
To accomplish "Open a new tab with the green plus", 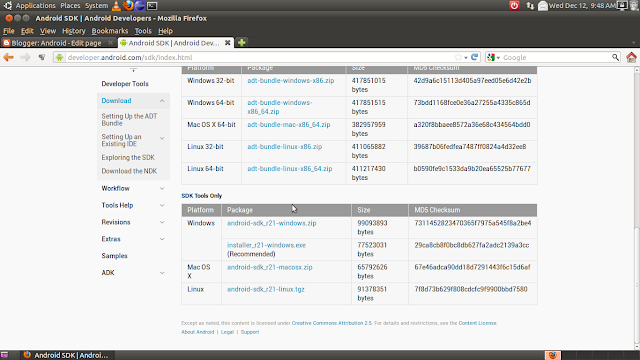I will pyautogui.click(x=242, y=42).
